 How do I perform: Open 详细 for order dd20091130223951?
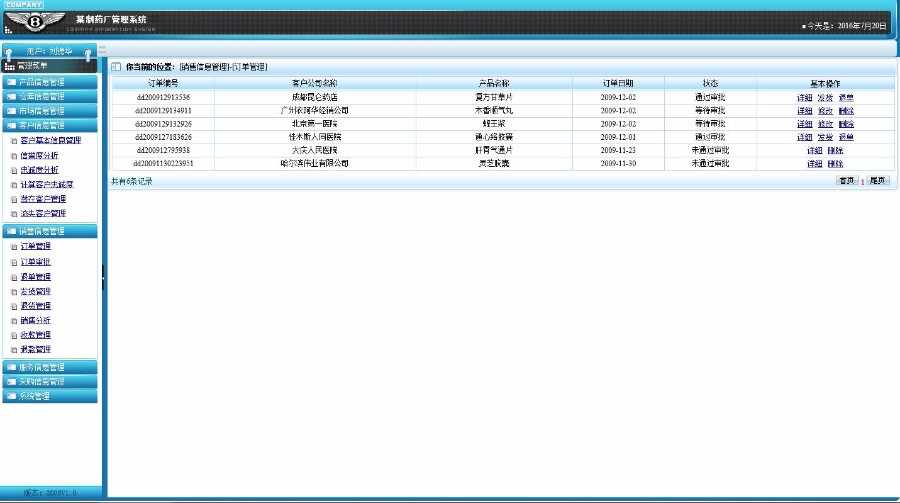(x=814, y=164)
